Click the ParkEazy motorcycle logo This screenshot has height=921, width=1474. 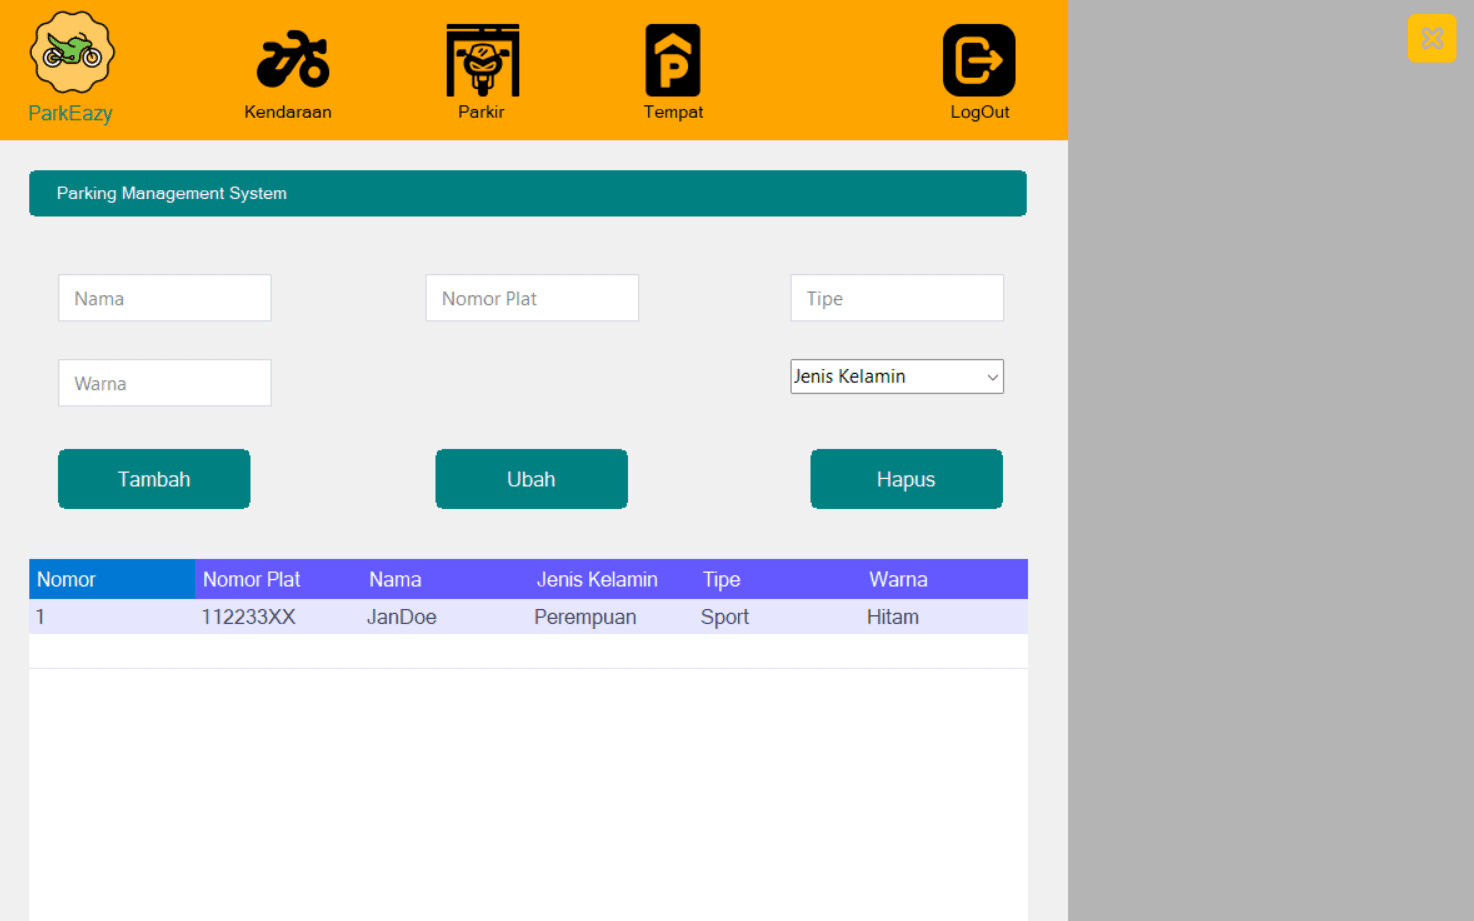pyautogui.click(x=72, y=52)
